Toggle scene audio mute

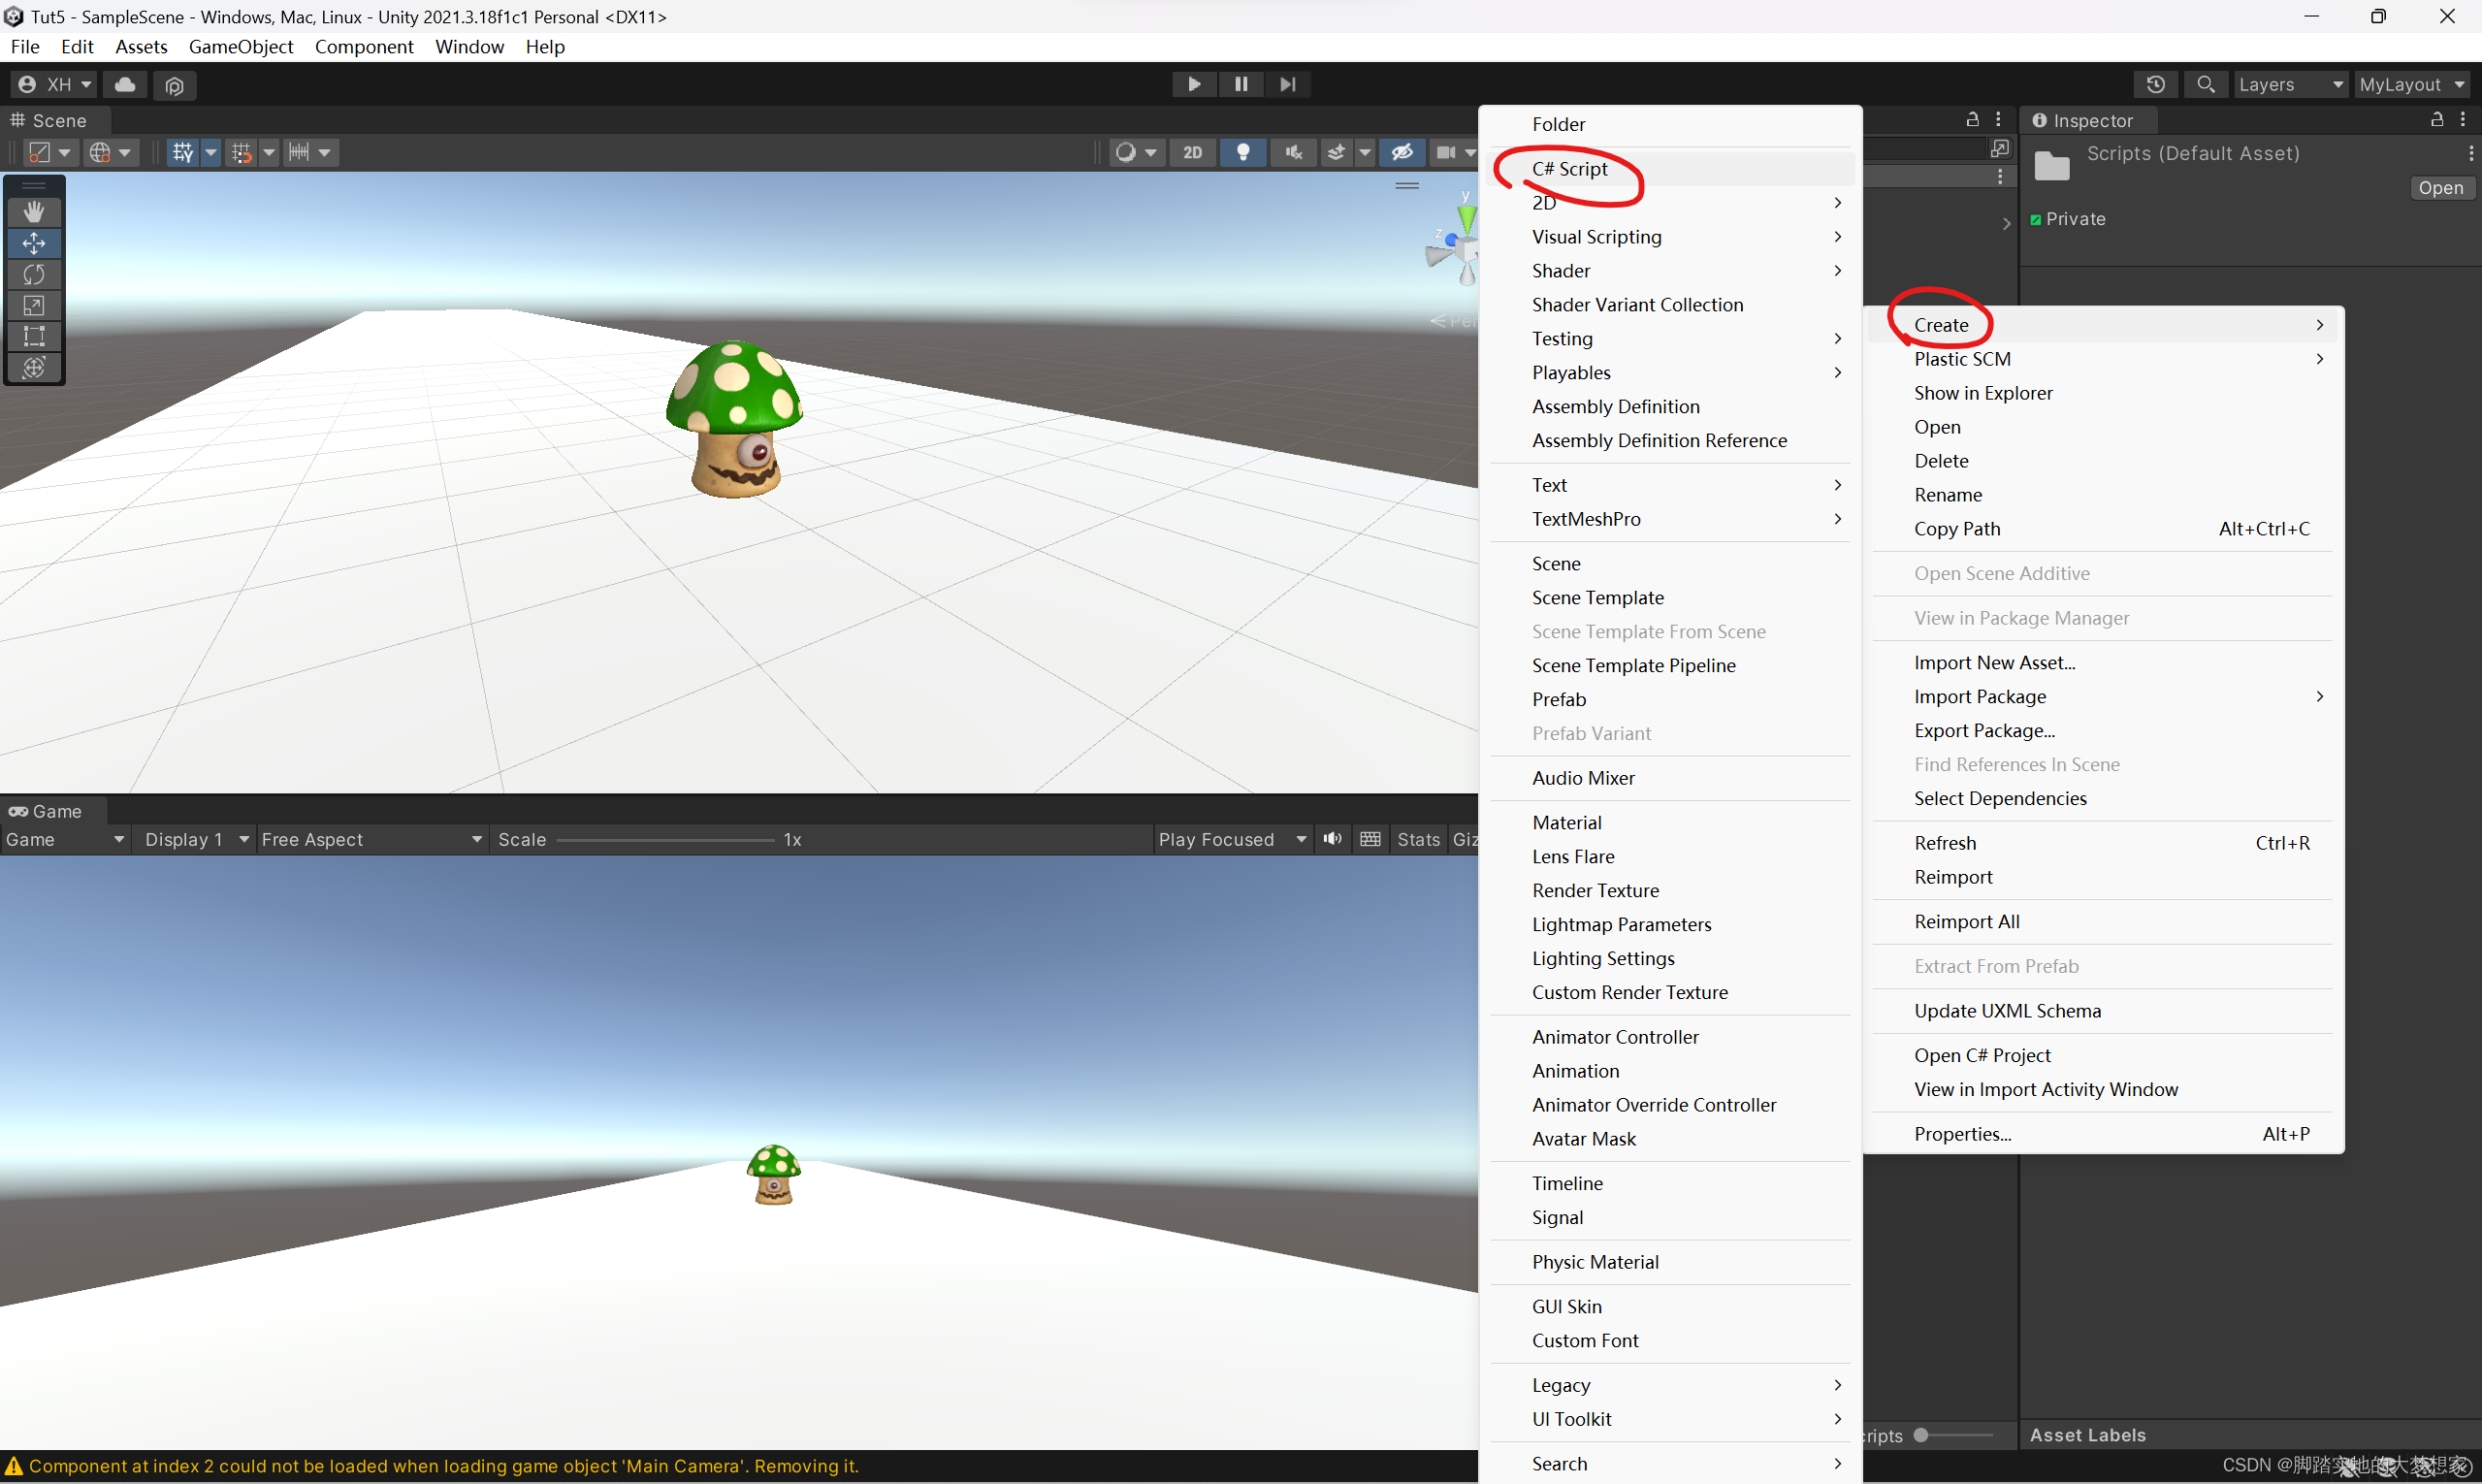[x=1293, y=152]
